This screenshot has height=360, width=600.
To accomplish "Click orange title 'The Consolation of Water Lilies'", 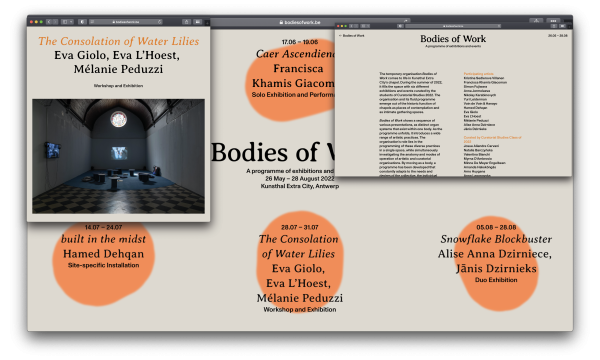I will point(119,41).
